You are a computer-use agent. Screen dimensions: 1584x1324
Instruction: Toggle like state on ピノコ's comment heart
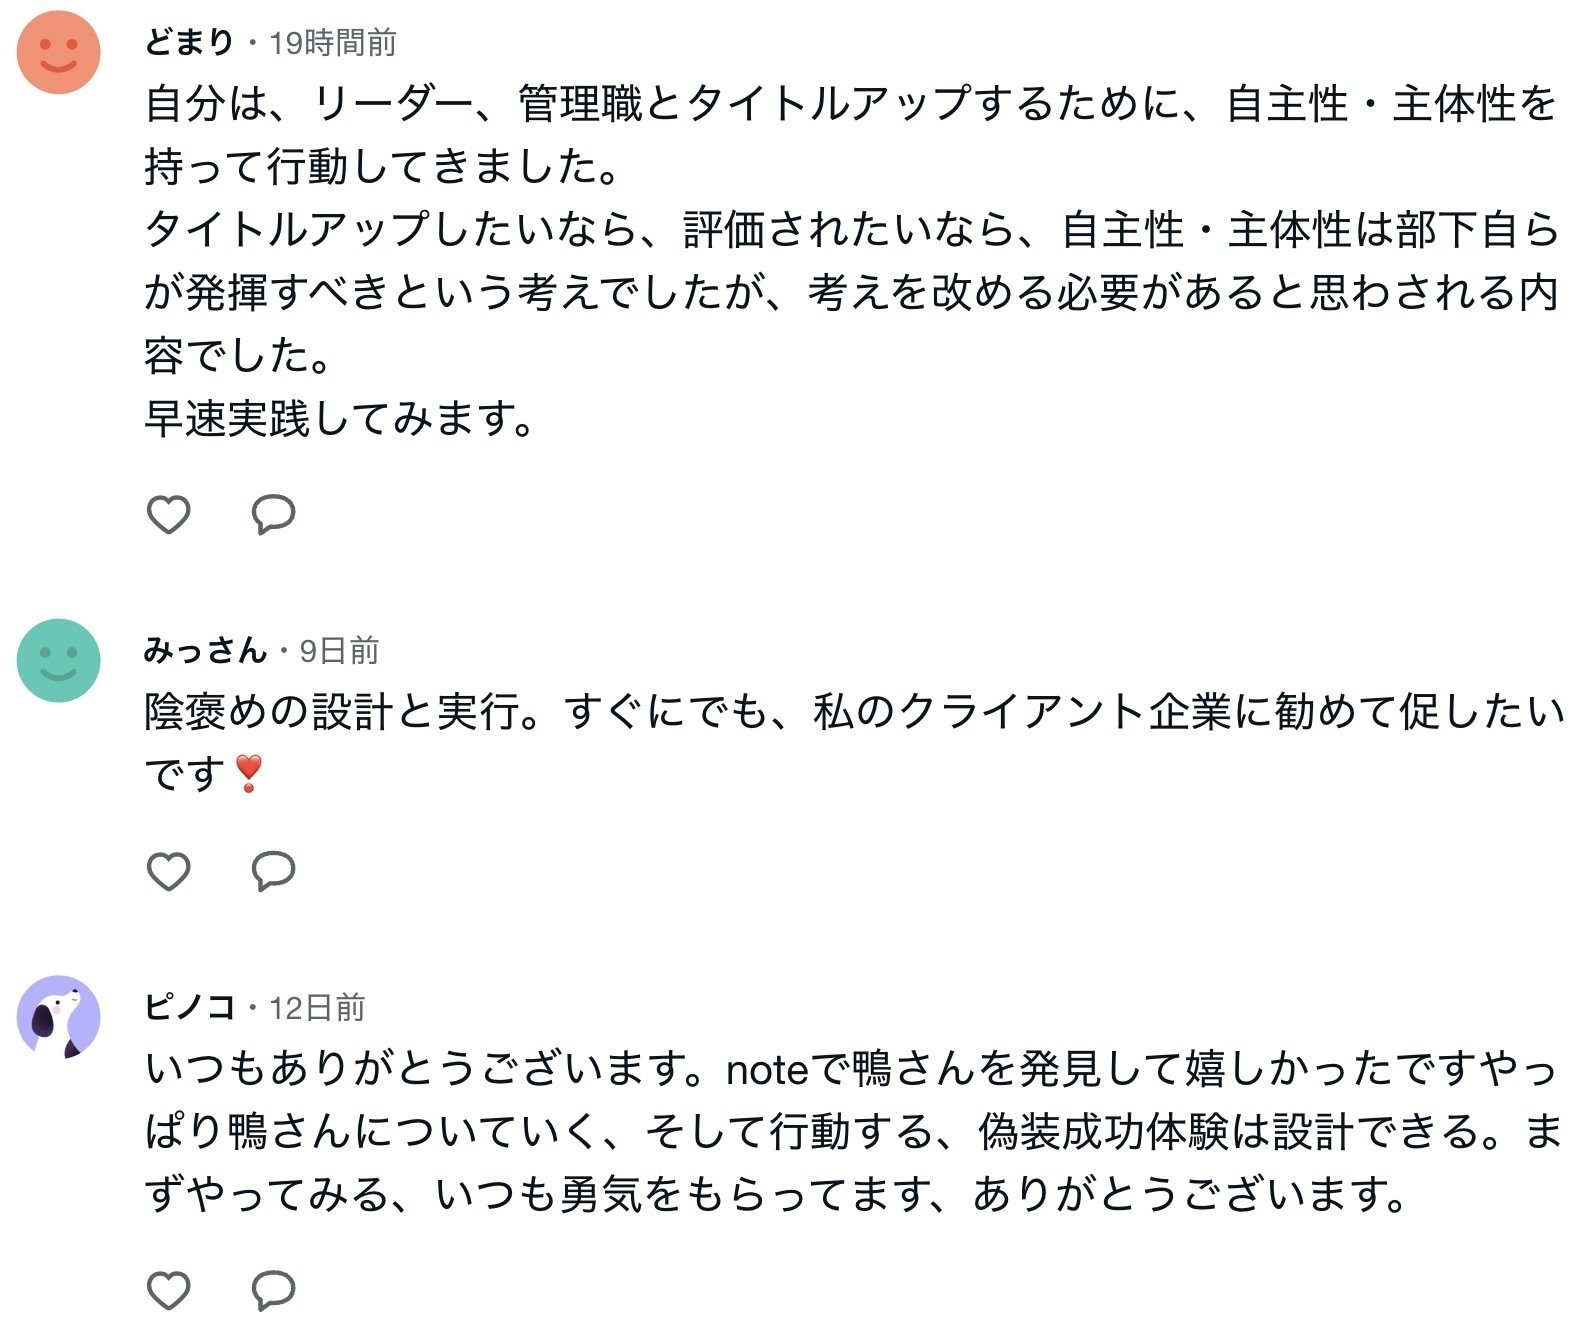pos(170,1291)
